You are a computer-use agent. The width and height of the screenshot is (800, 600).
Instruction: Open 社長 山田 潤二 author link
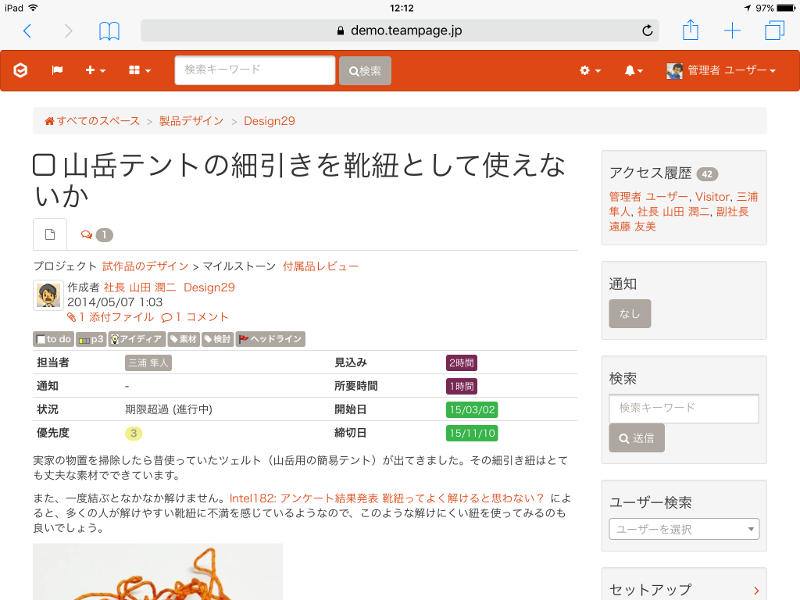pyautogui.click(x=140, y=288)
